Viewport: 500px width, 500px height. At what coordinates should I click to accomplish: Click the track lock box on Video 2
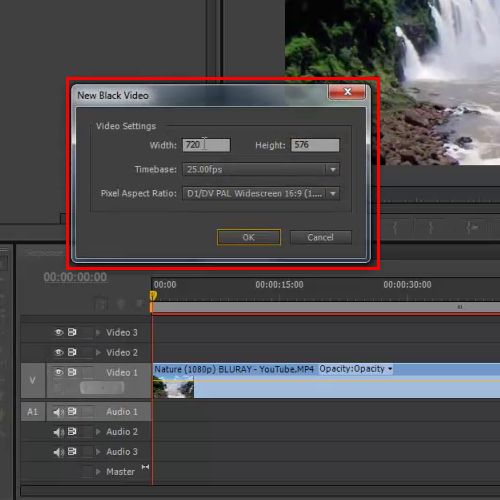(x=87, y=352)
